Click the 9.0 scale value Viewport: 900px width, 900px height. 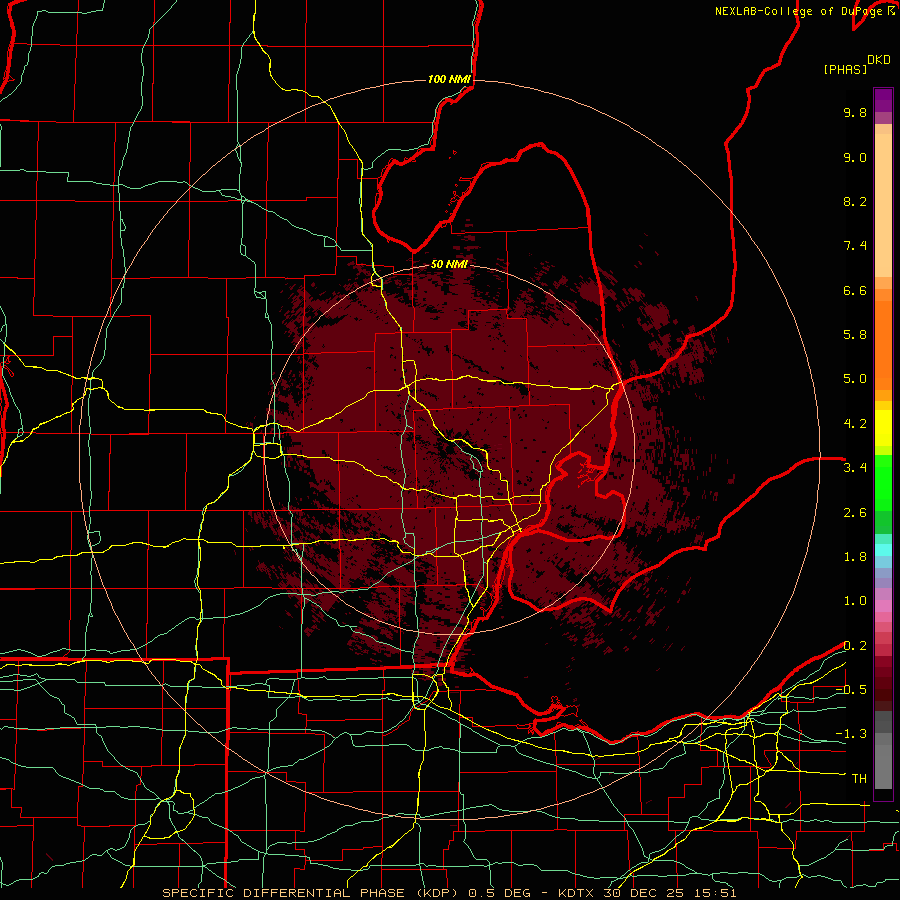coord(855,157)
